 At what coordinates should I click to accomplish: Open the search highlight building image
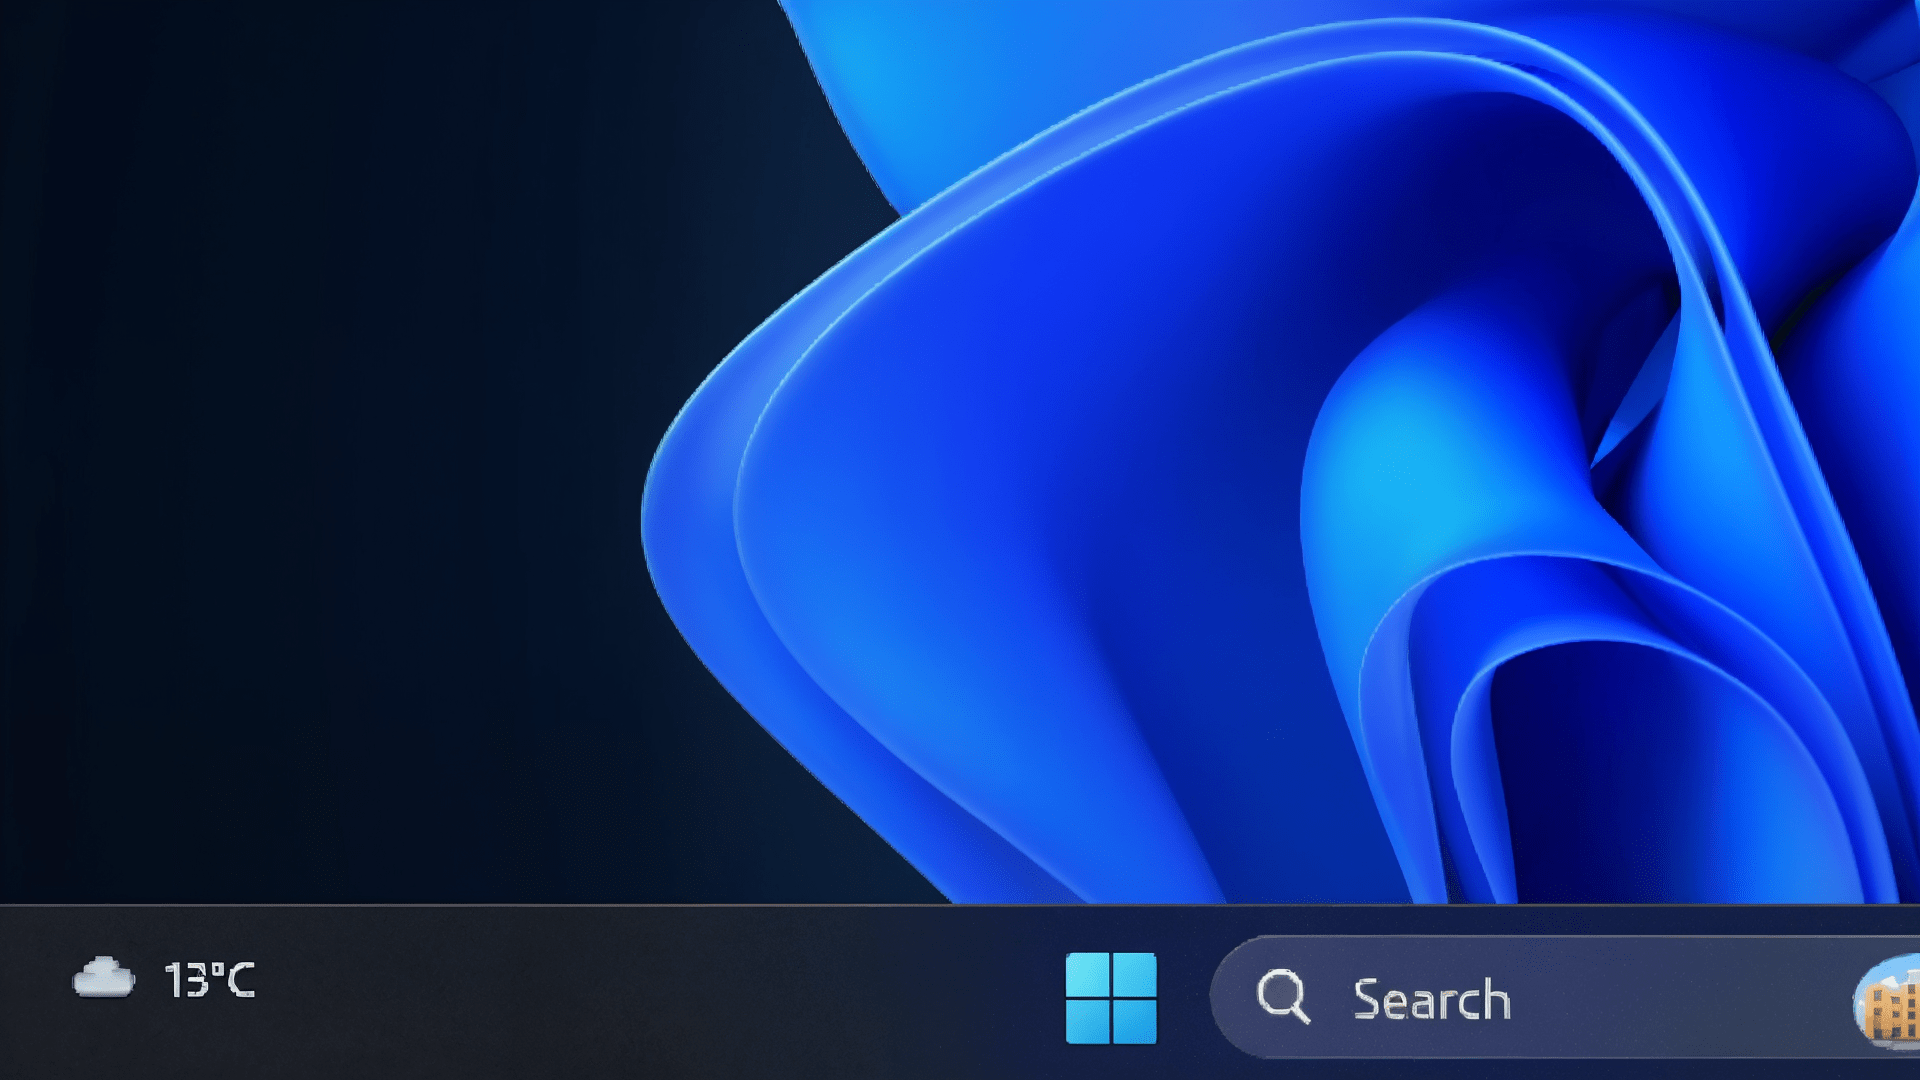click(1887, 1002)
